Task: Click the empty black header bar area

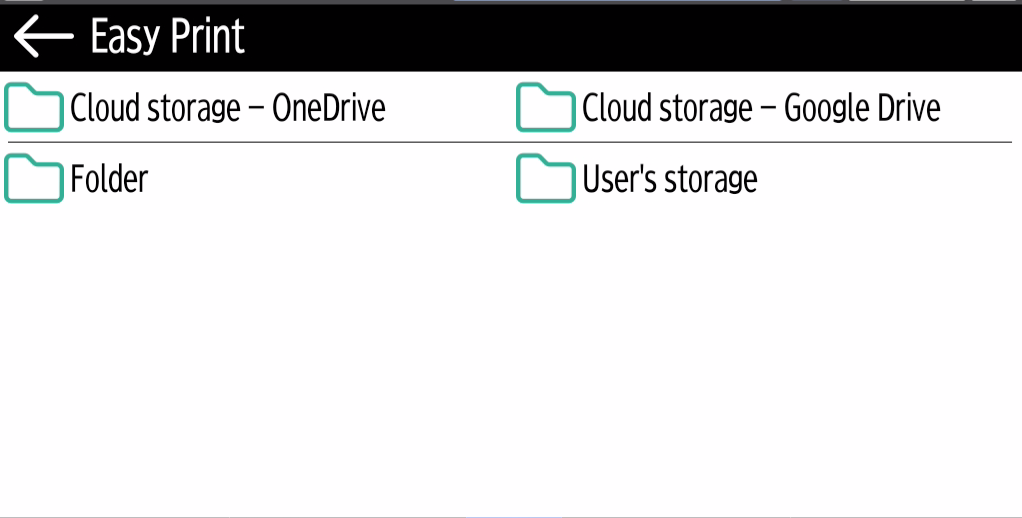Action: [x=640, y=37]
